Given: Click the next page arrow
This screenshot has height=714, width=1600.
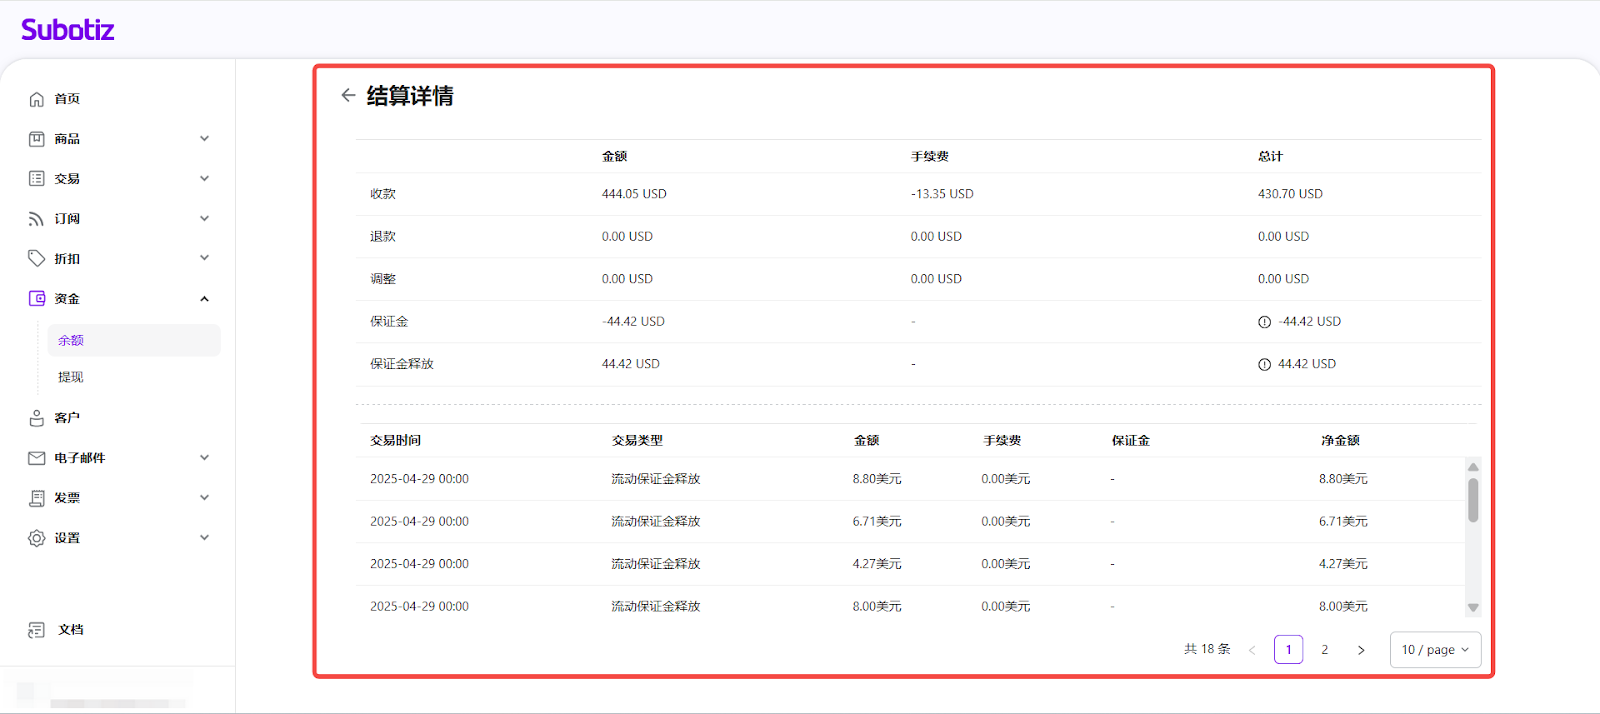Looking at the screenshot, I should [1361, 650].
